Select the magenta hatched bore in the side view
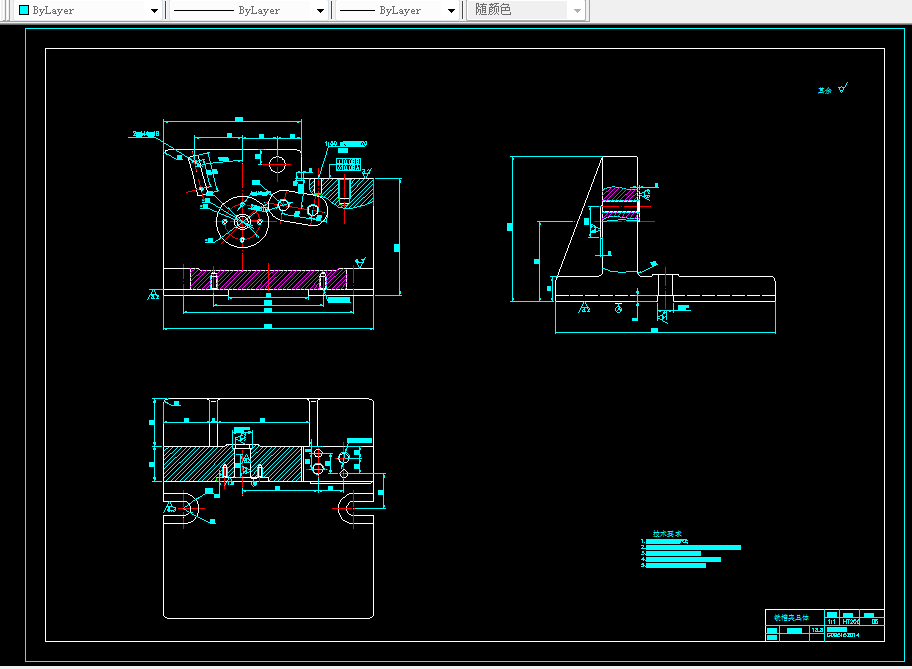The width and height of the screenshot is (912, 669). pyautogui.click(x=621, y=203)
